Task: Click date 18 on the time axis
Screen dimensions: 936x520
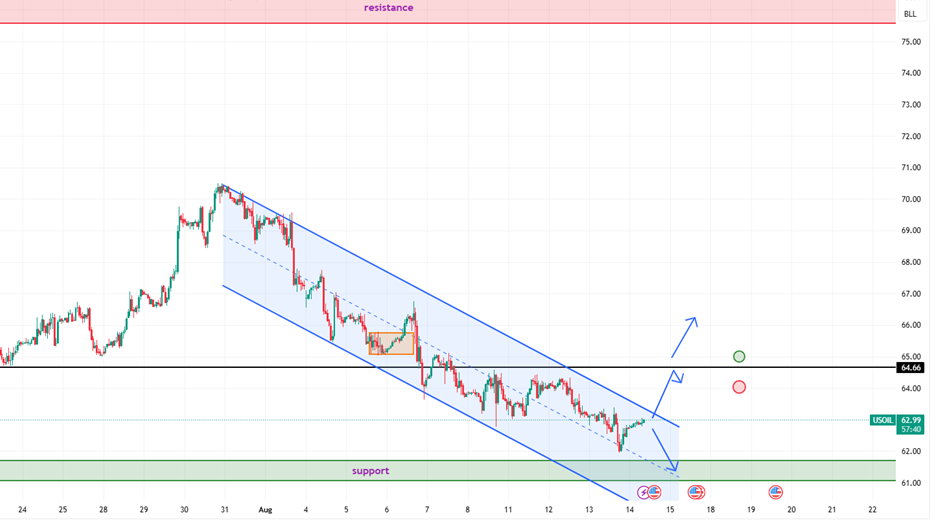Action: [x=710, y=510]
